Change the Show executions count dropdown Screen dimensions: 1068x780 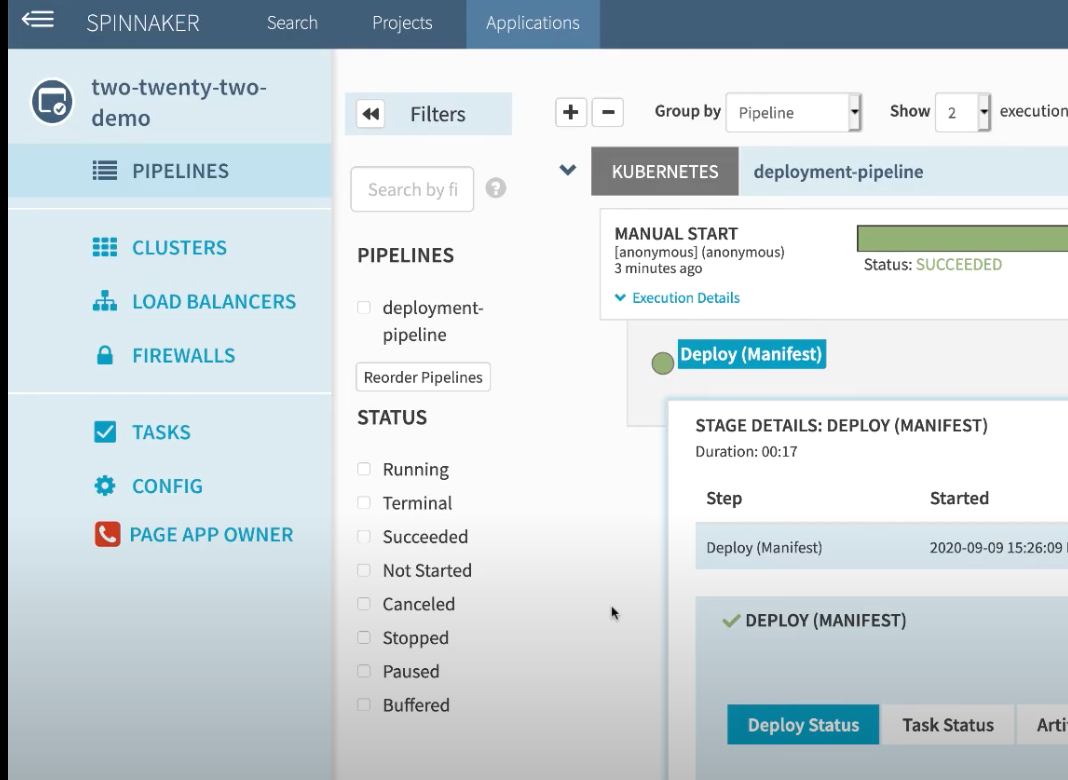(962, 112)
